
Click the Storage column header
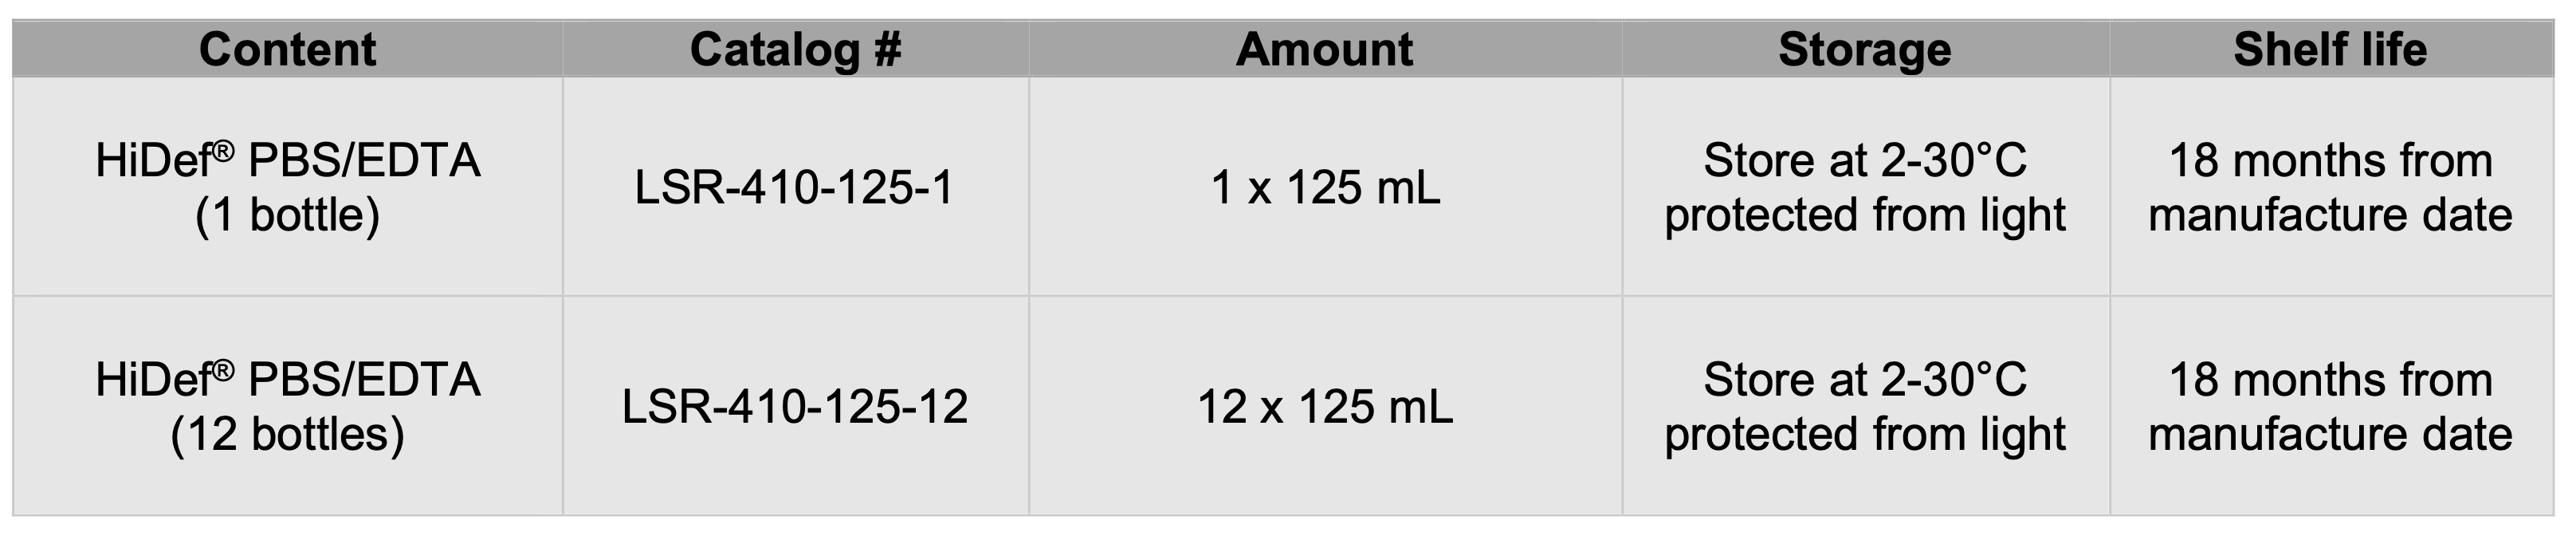(1865, 49)
